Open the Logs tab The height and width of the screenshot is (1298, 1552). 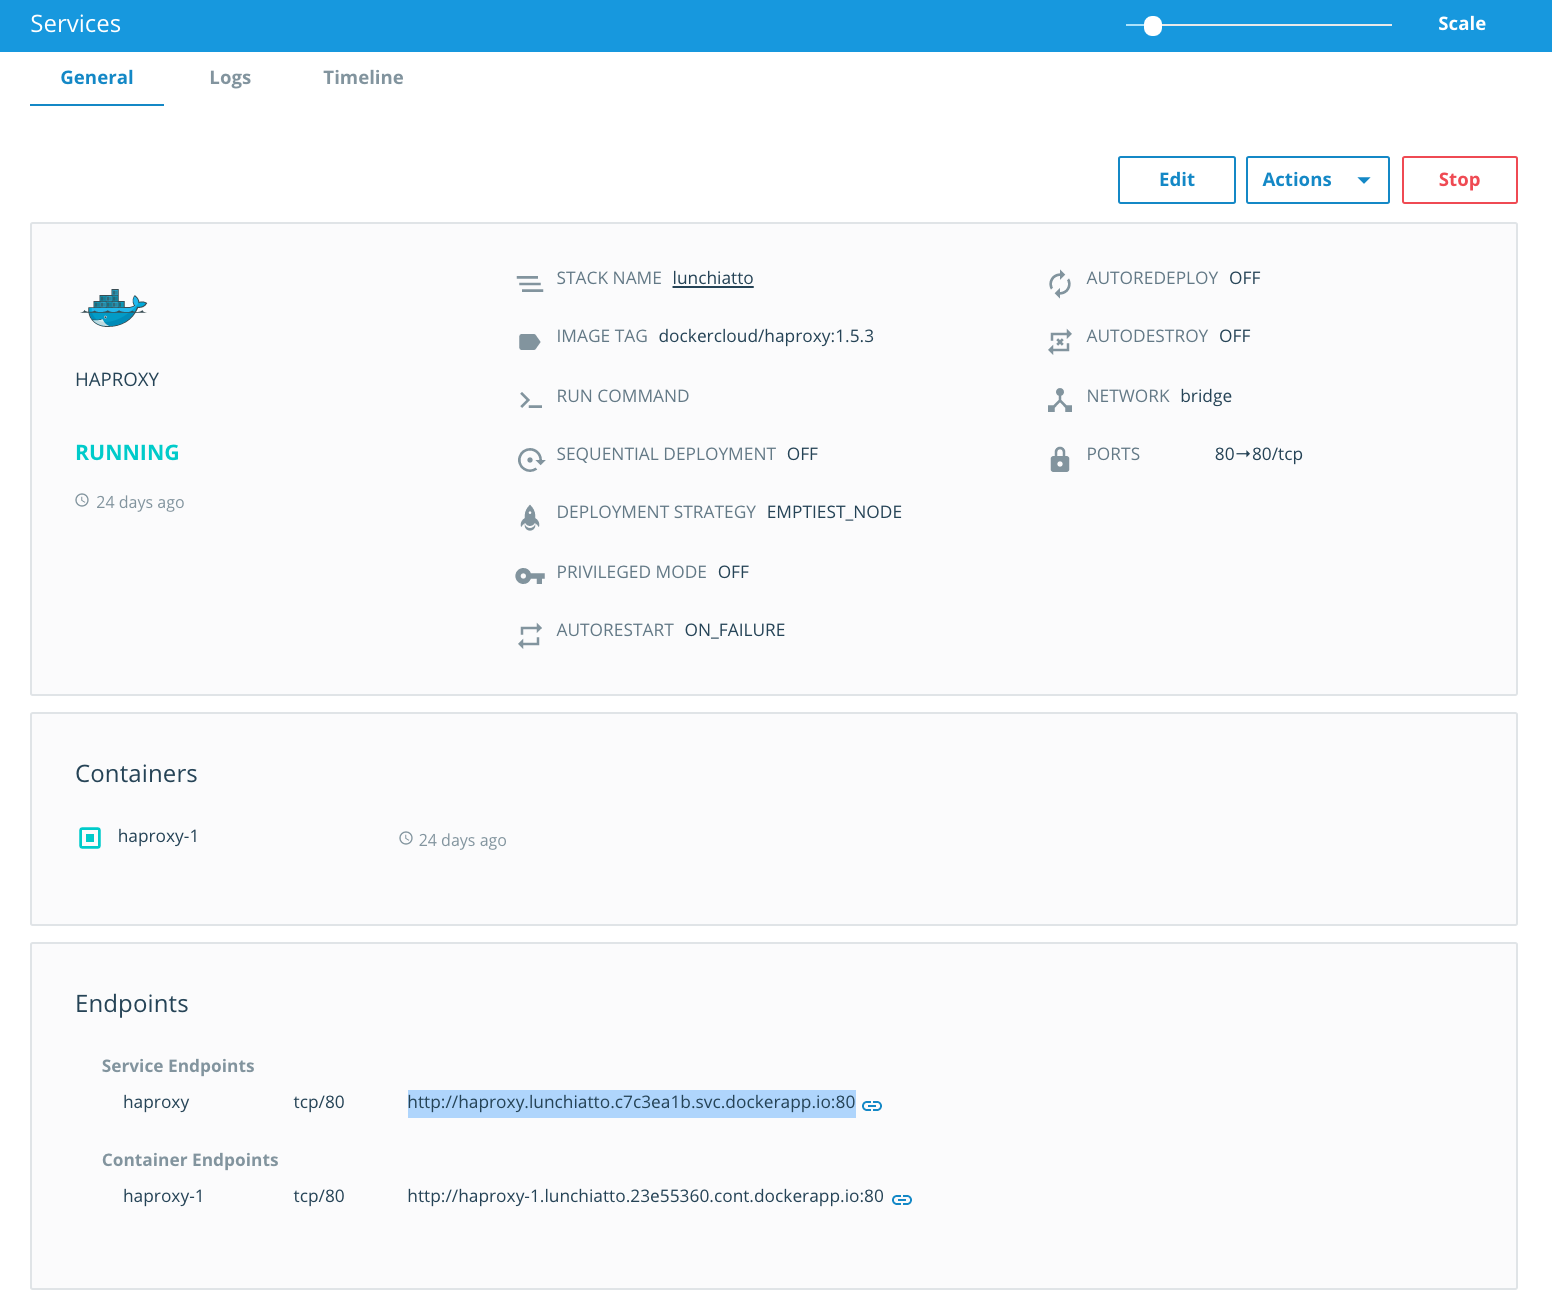pyautogui.click(x=230, y=78)
